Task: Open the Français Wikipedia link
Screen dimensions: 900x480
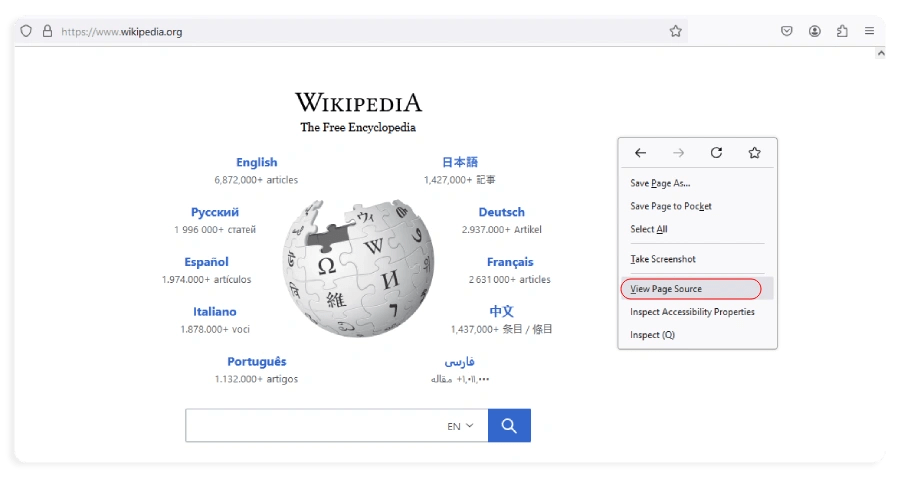Action: pos(510,262)
